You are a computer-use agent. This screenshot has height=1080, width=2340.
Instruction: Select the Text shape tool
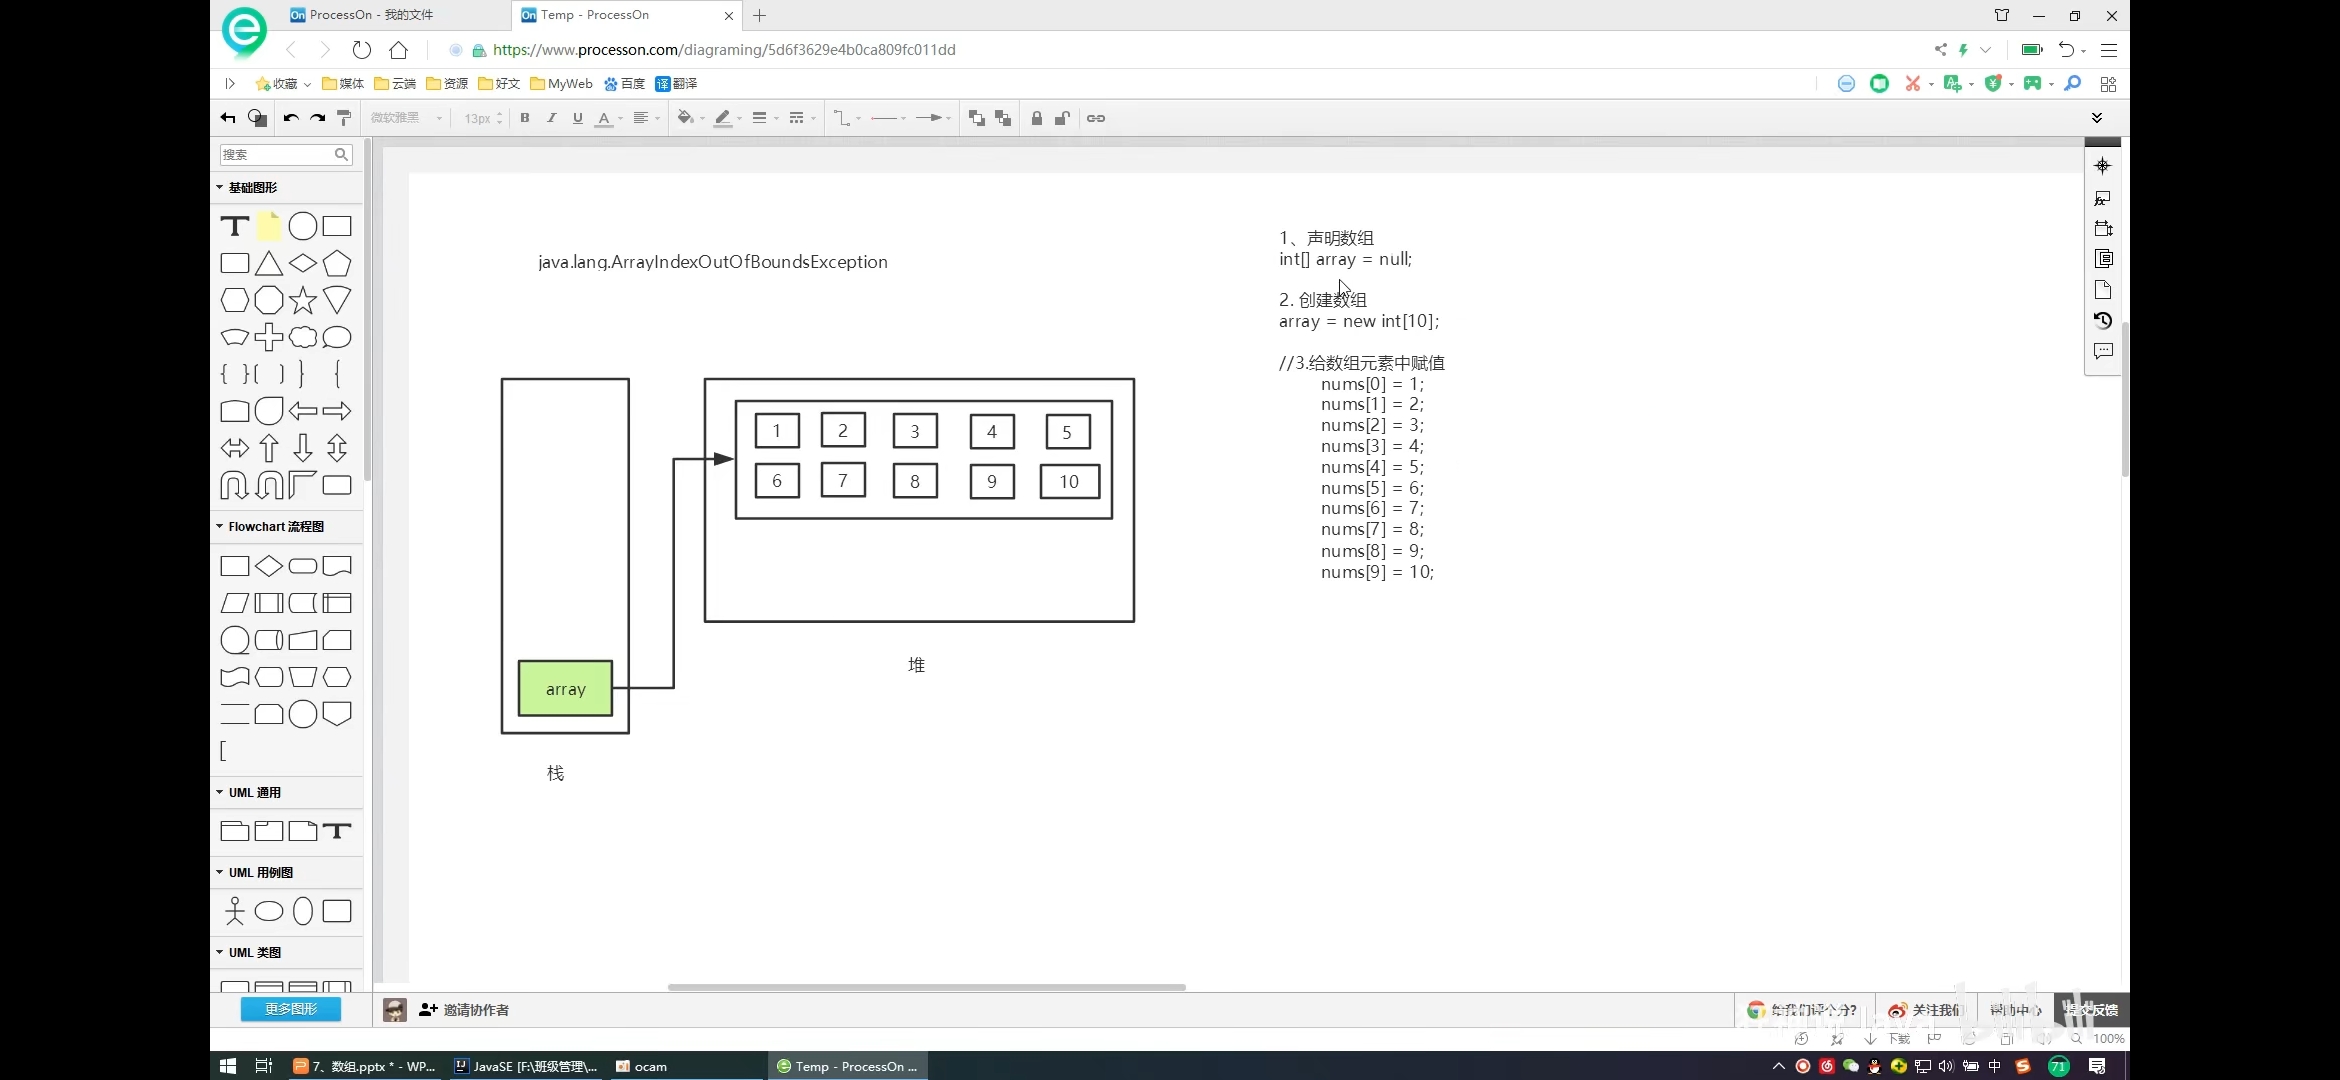[235, 227]
